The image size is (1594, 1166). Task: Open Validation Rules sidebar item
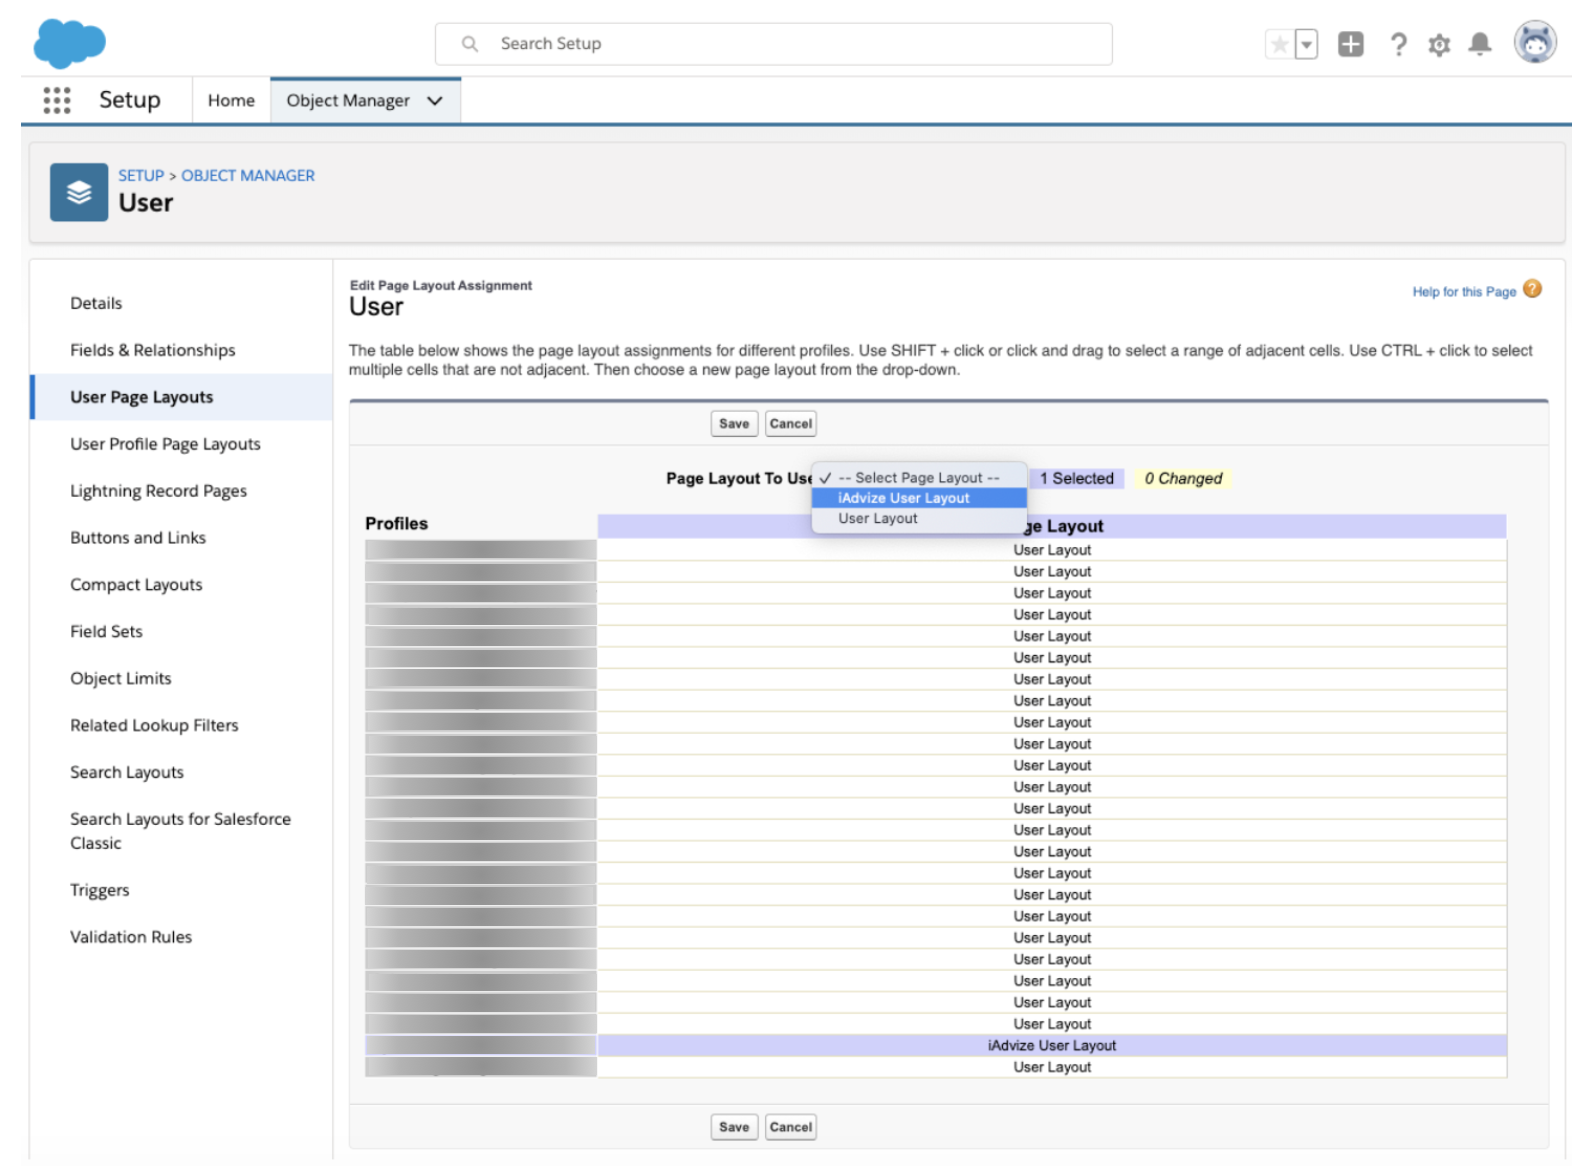click(131, 937)
